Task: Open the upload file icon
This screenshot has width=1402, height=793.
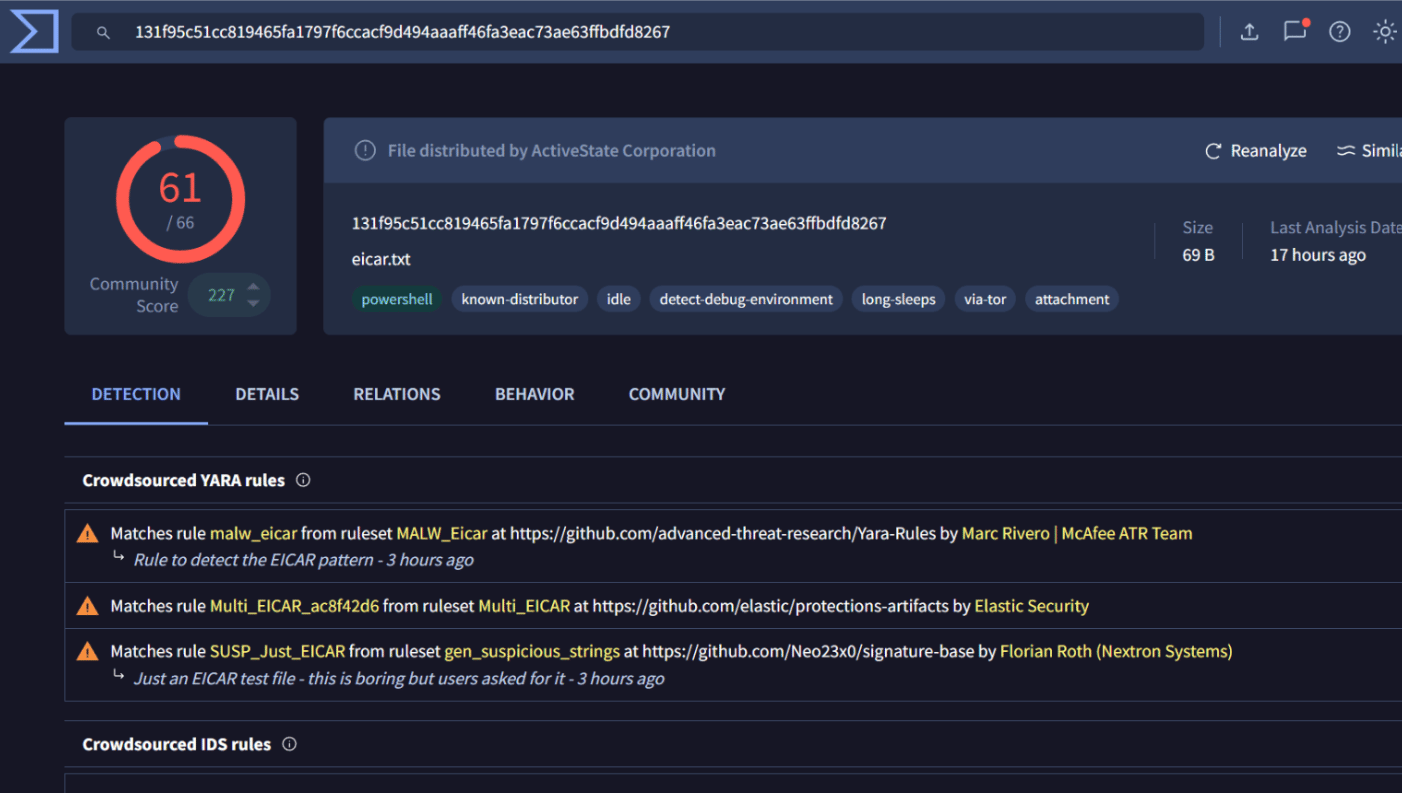Action: point(1249,32)
